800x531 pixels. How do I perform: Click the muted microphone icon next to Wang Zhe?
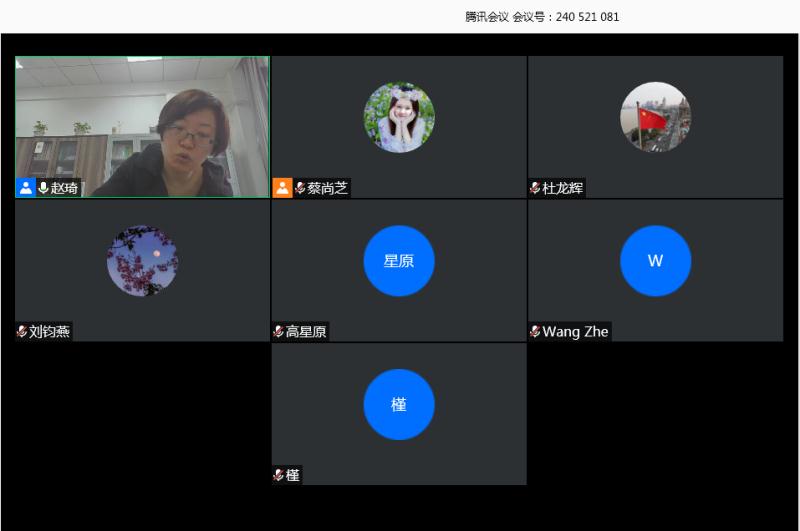[x=535, y=332]
